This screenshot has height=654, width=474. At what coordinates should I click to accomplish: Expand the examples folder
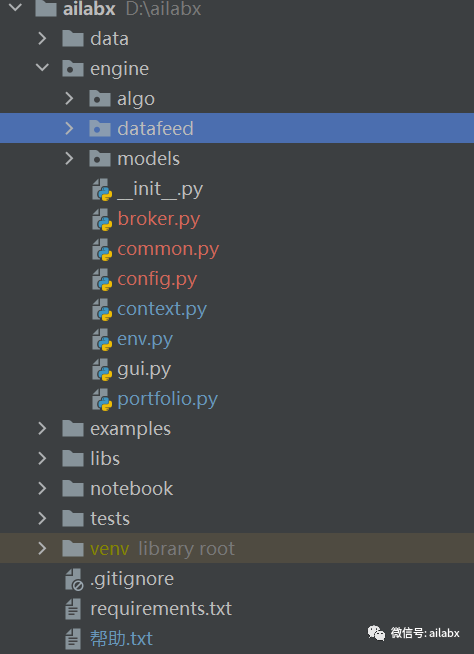[42, 428]
